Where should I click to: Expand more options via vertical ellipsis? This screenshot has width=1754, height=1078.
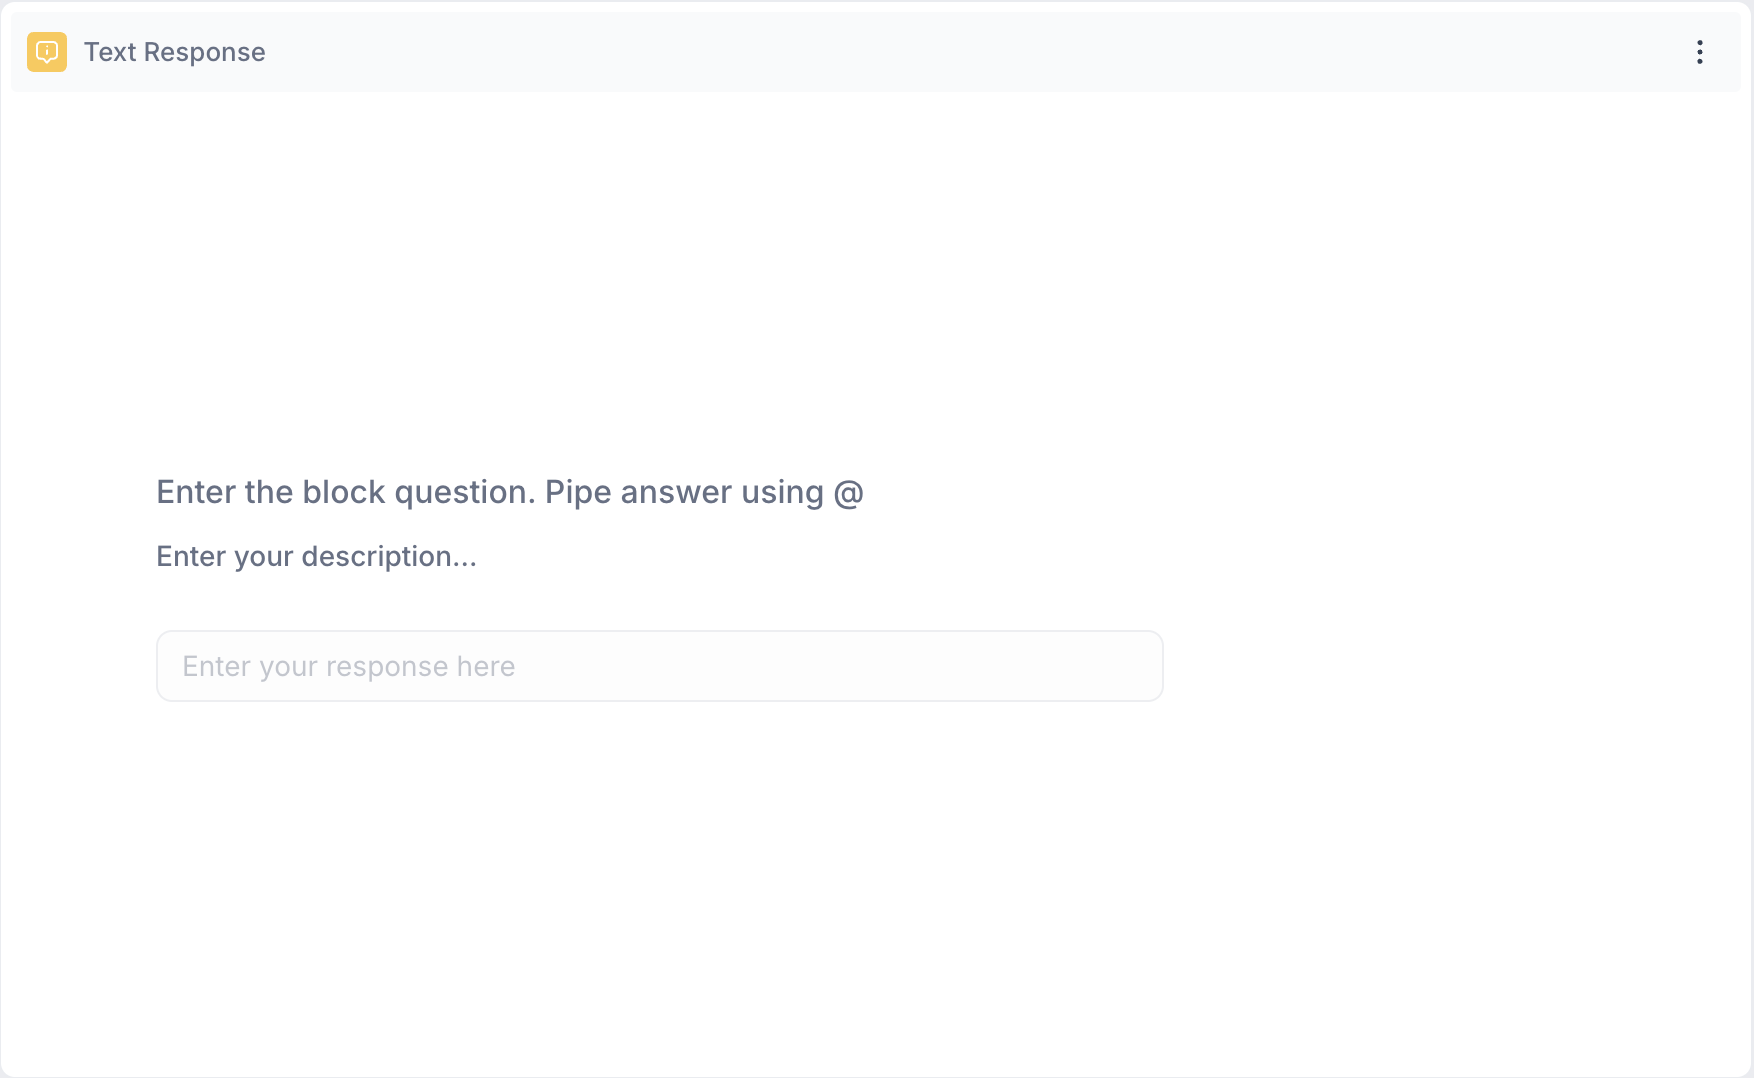tap(1699, 52)
